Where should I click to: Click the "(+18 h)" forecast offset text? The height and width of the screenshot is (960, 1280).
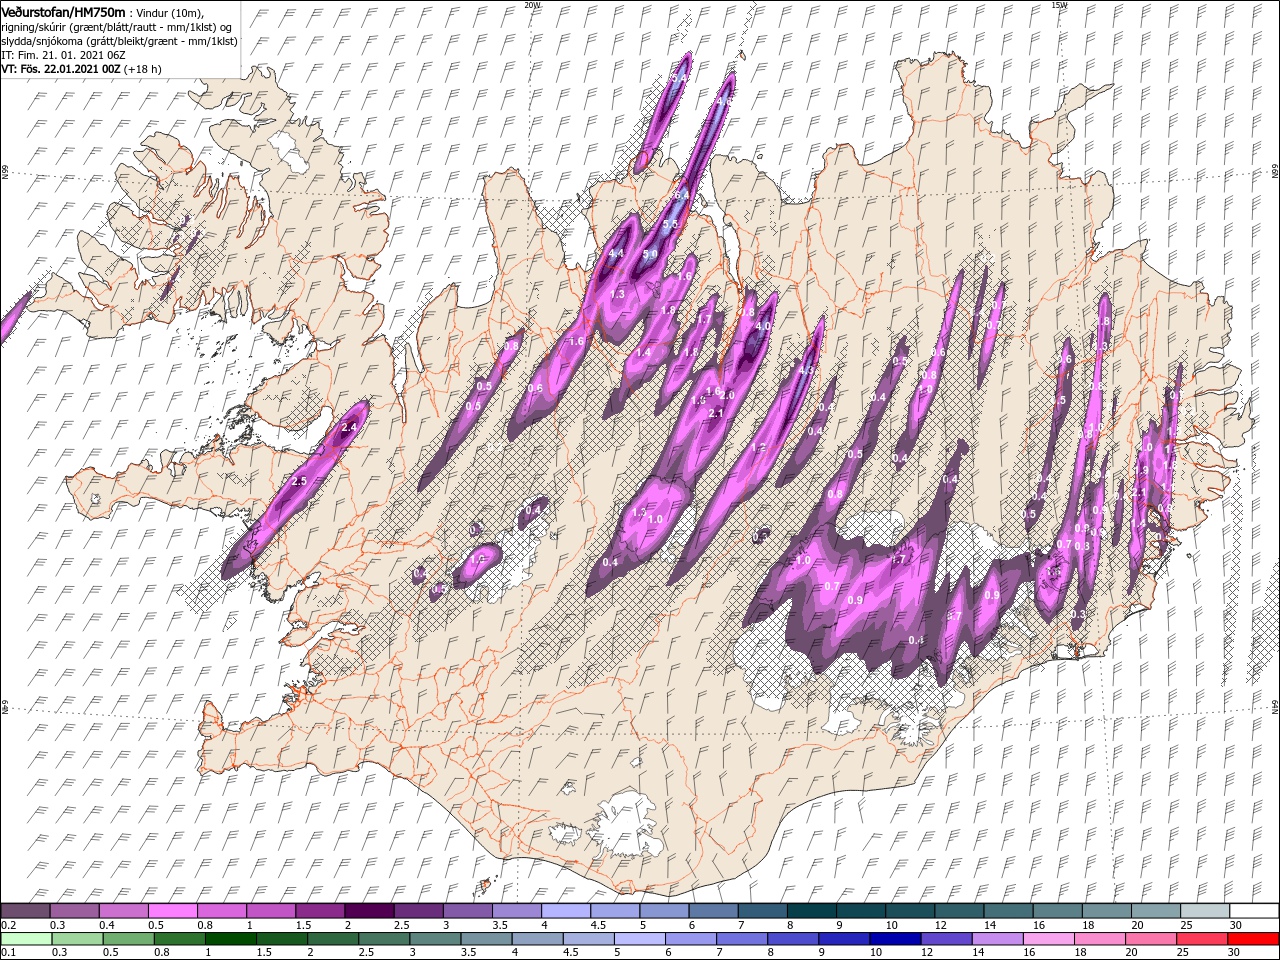coord(143,69)
